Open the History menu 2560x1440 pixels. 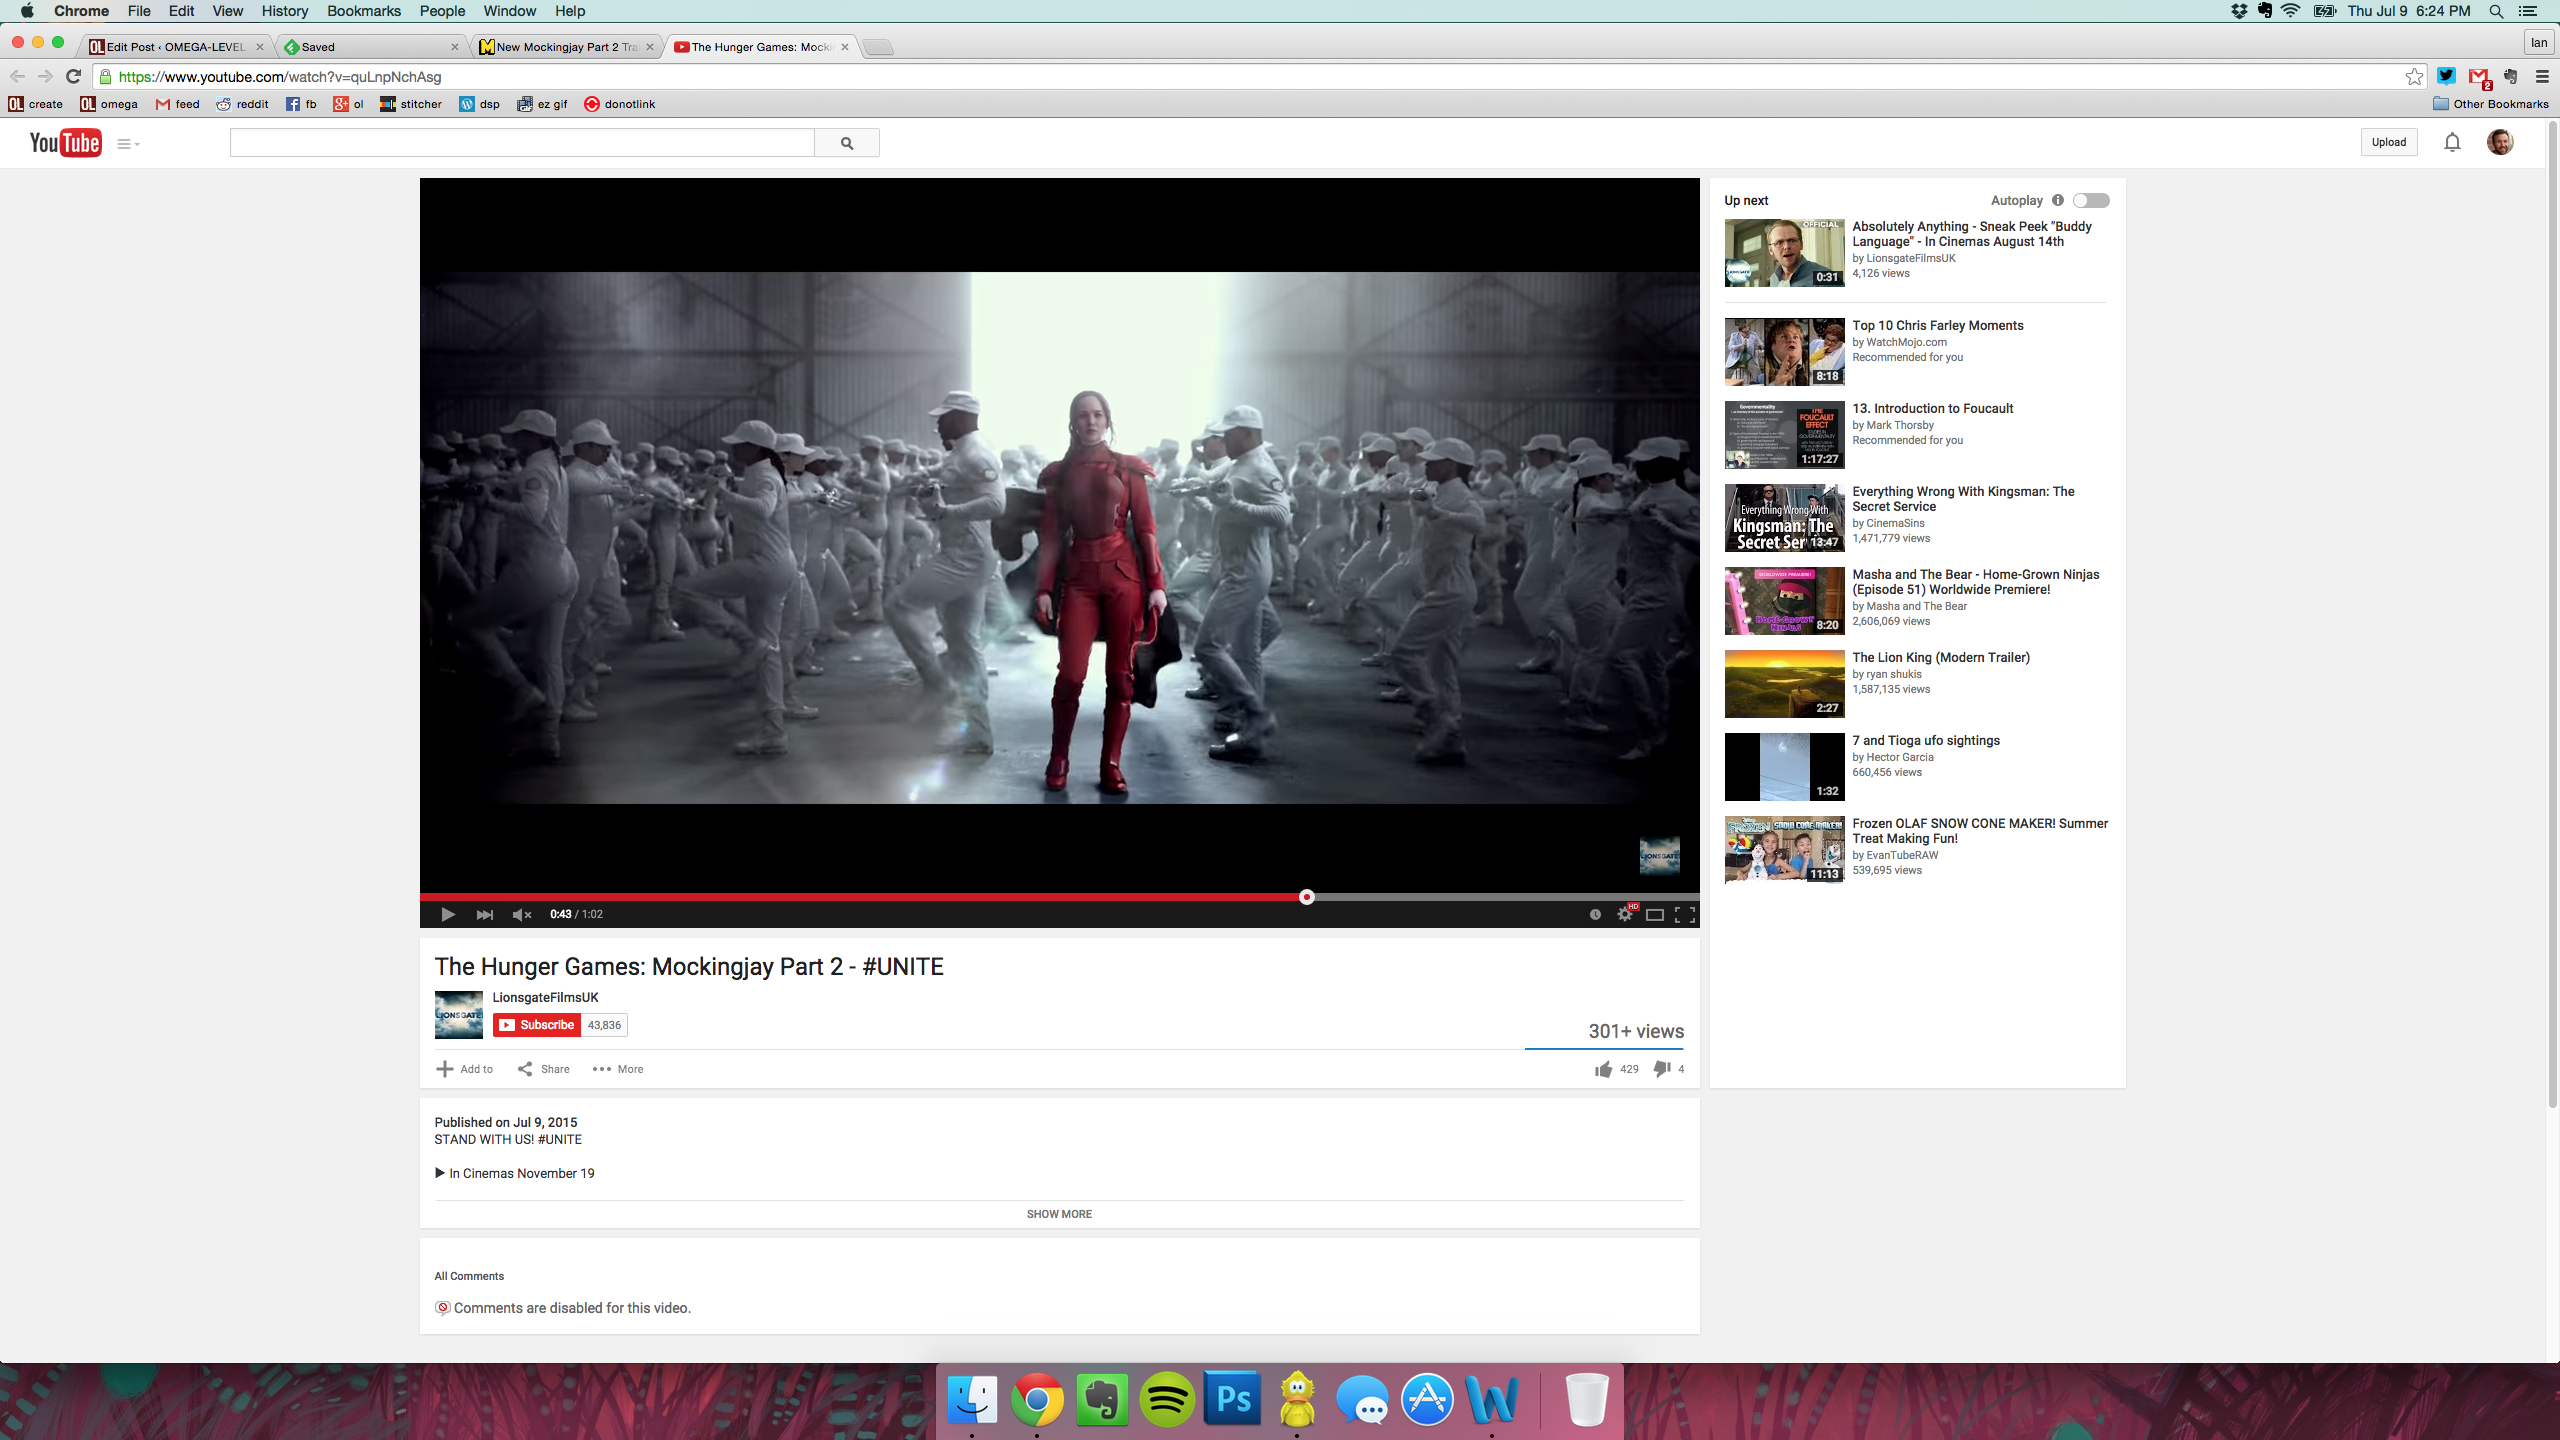[285, 11]
